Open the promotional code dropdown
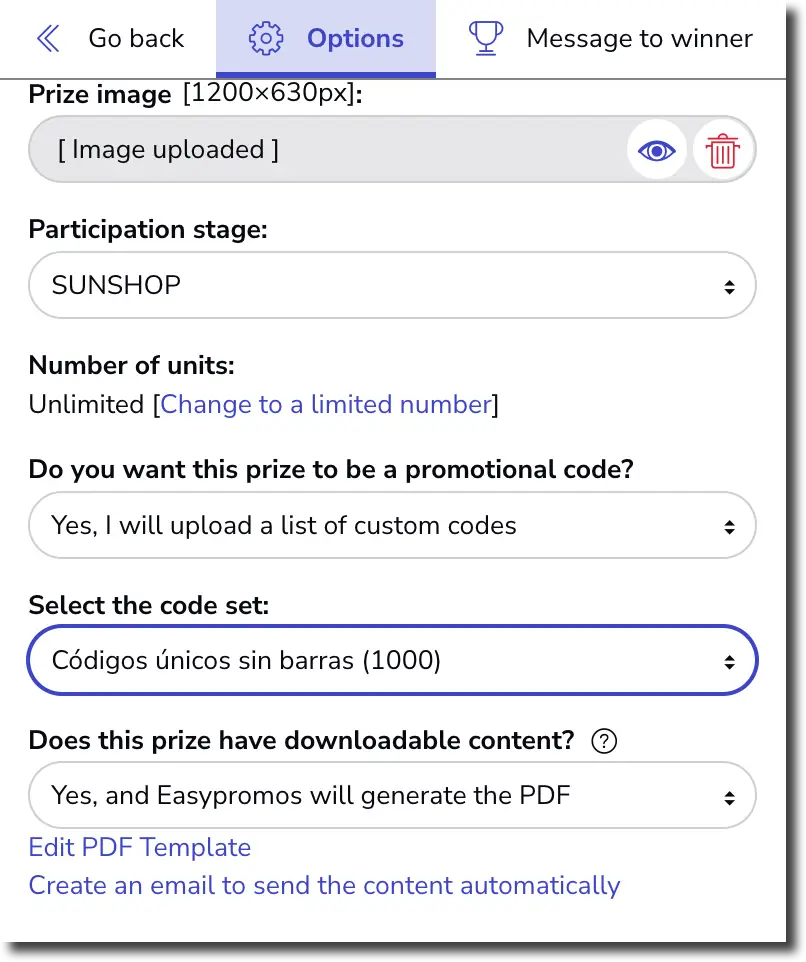This screenshot has height=962, width=806. coord(392,525)
